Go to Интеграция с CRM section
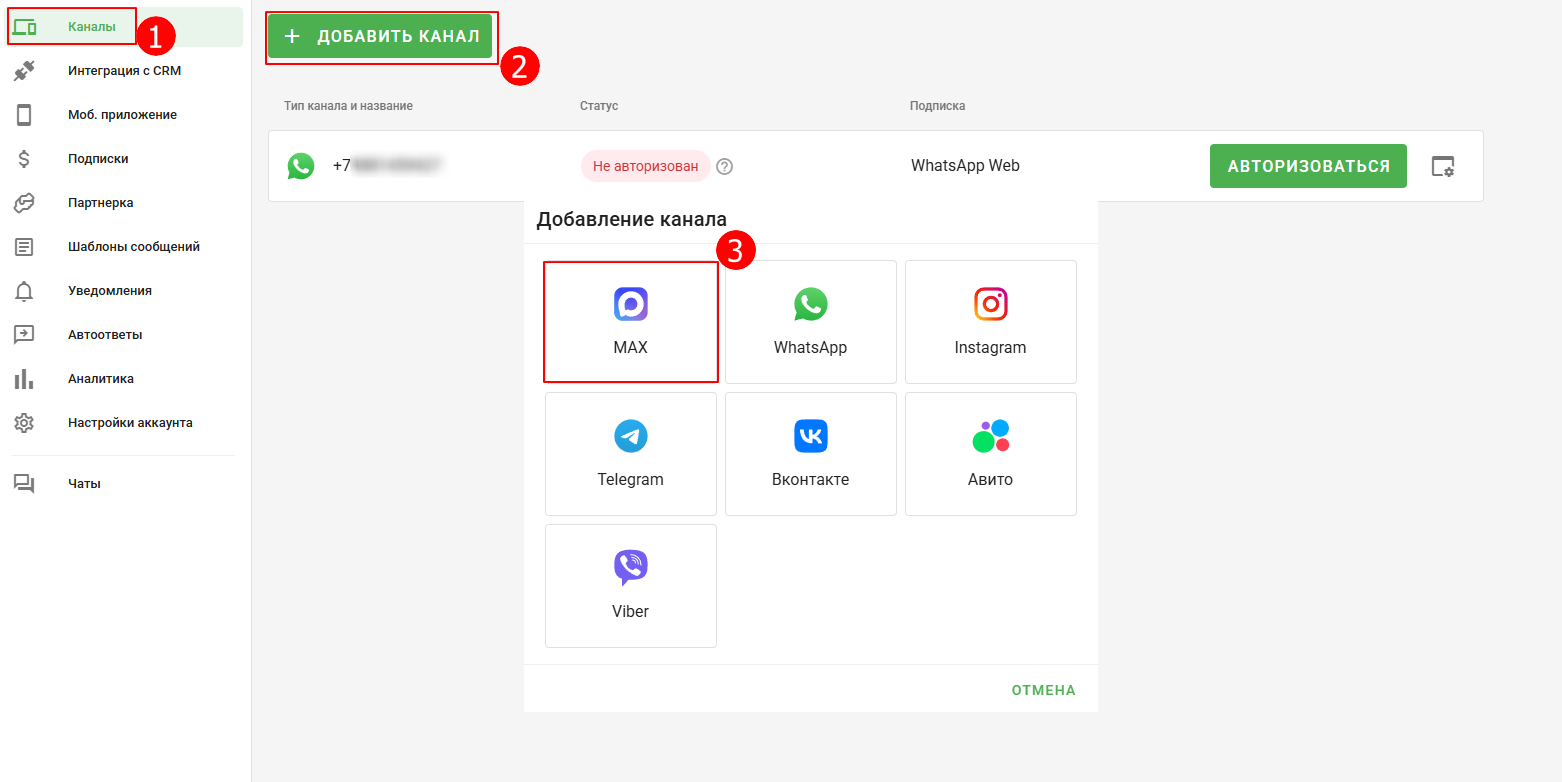This screenshot has width=1562, height=782. 124,71
